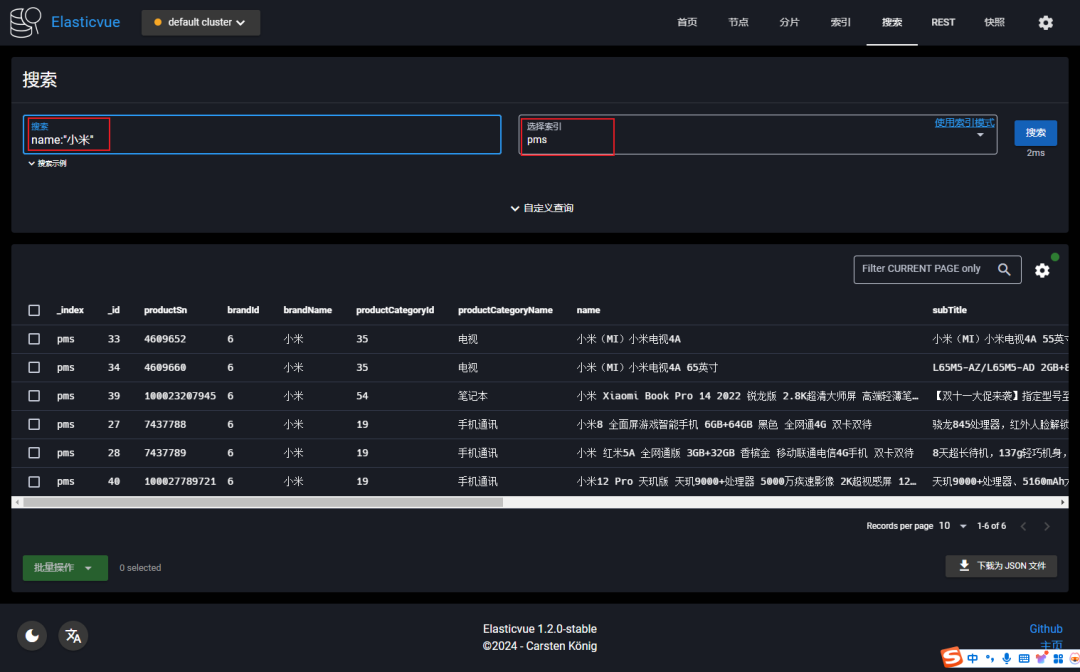Switch to the REST tab

click(943, 22)
